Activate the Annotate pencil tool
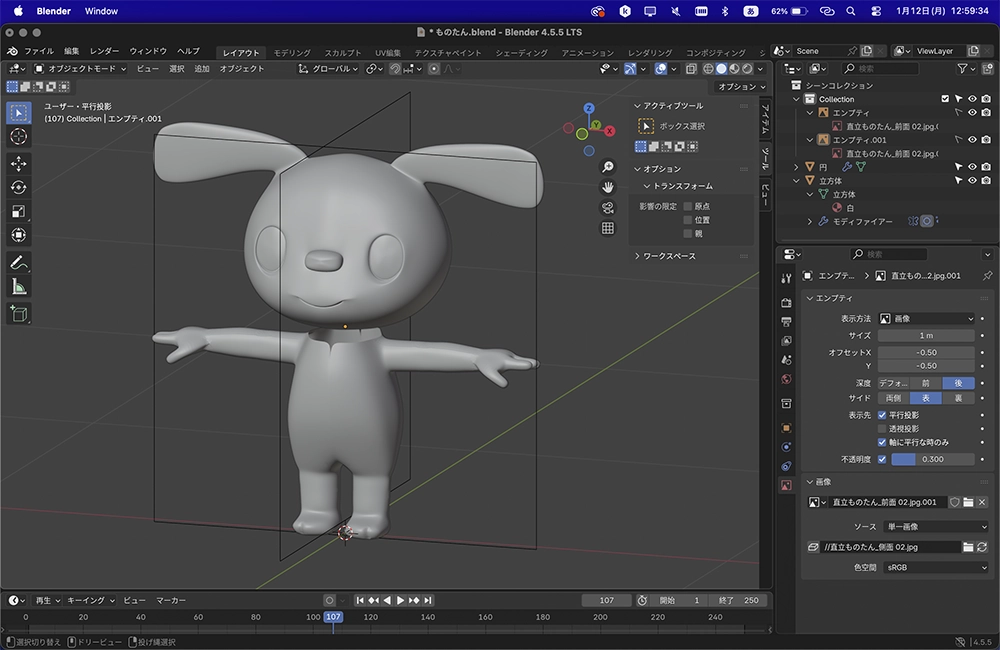Screen dimensions: 1000x650 (x=19, y=263)
